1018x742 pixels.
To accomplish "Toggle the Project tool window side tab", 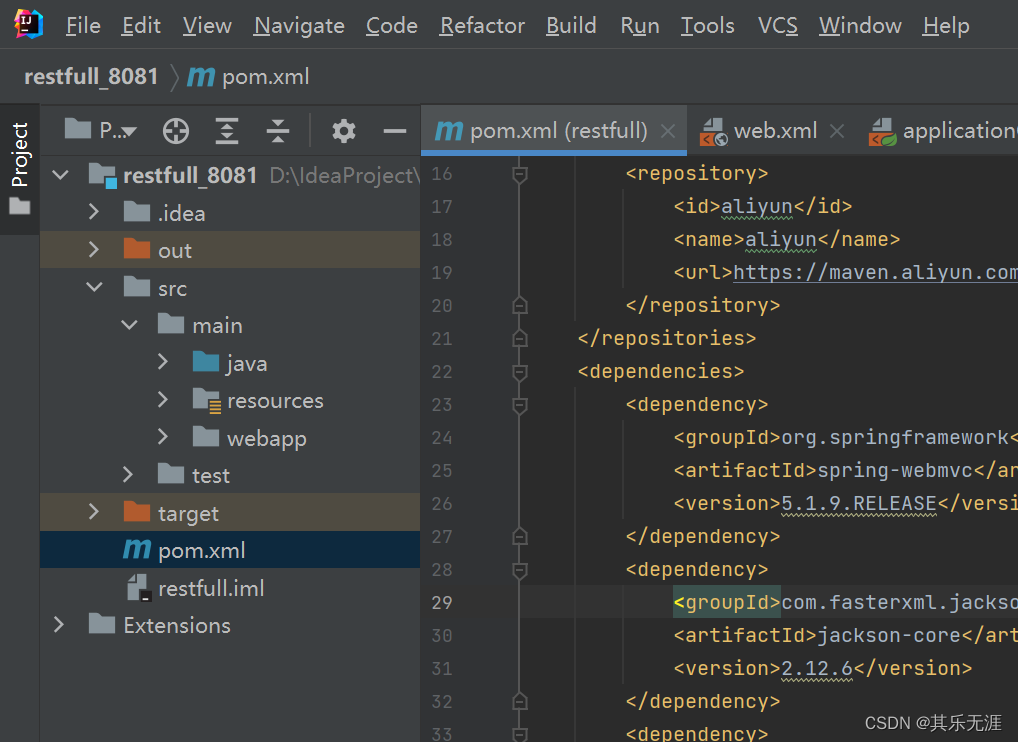I will click(19, 168).
